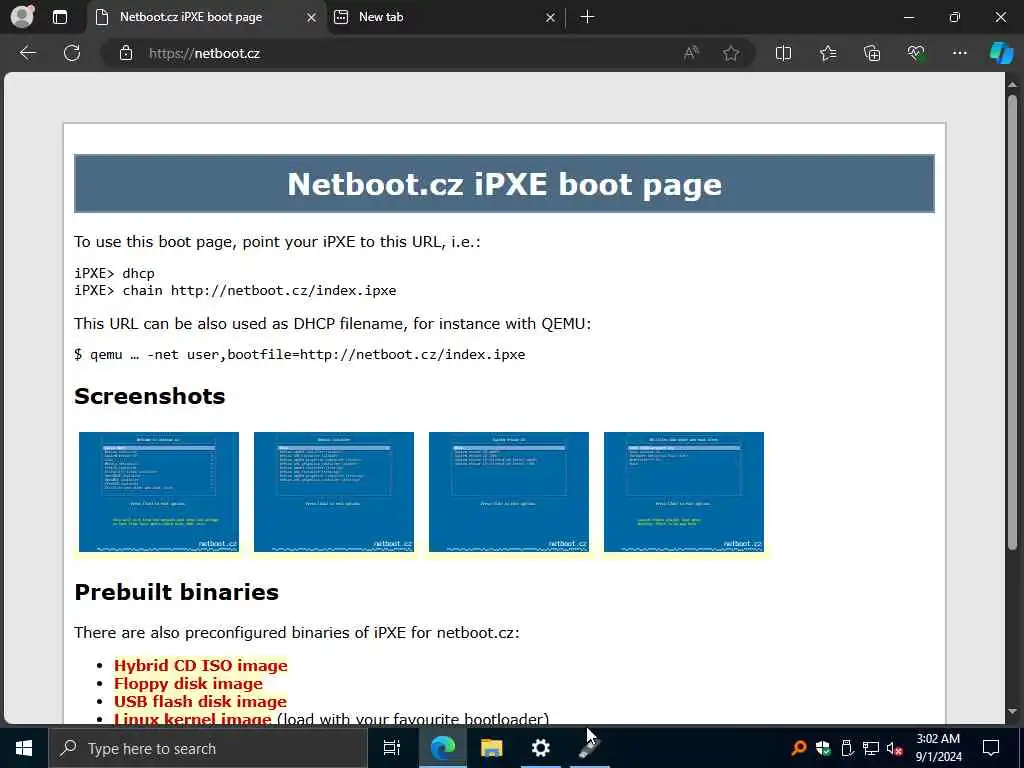Image resolution: width=1024 pixels, height=768 pixels.
Task: Click the taskbar search box
Action: 208,748
